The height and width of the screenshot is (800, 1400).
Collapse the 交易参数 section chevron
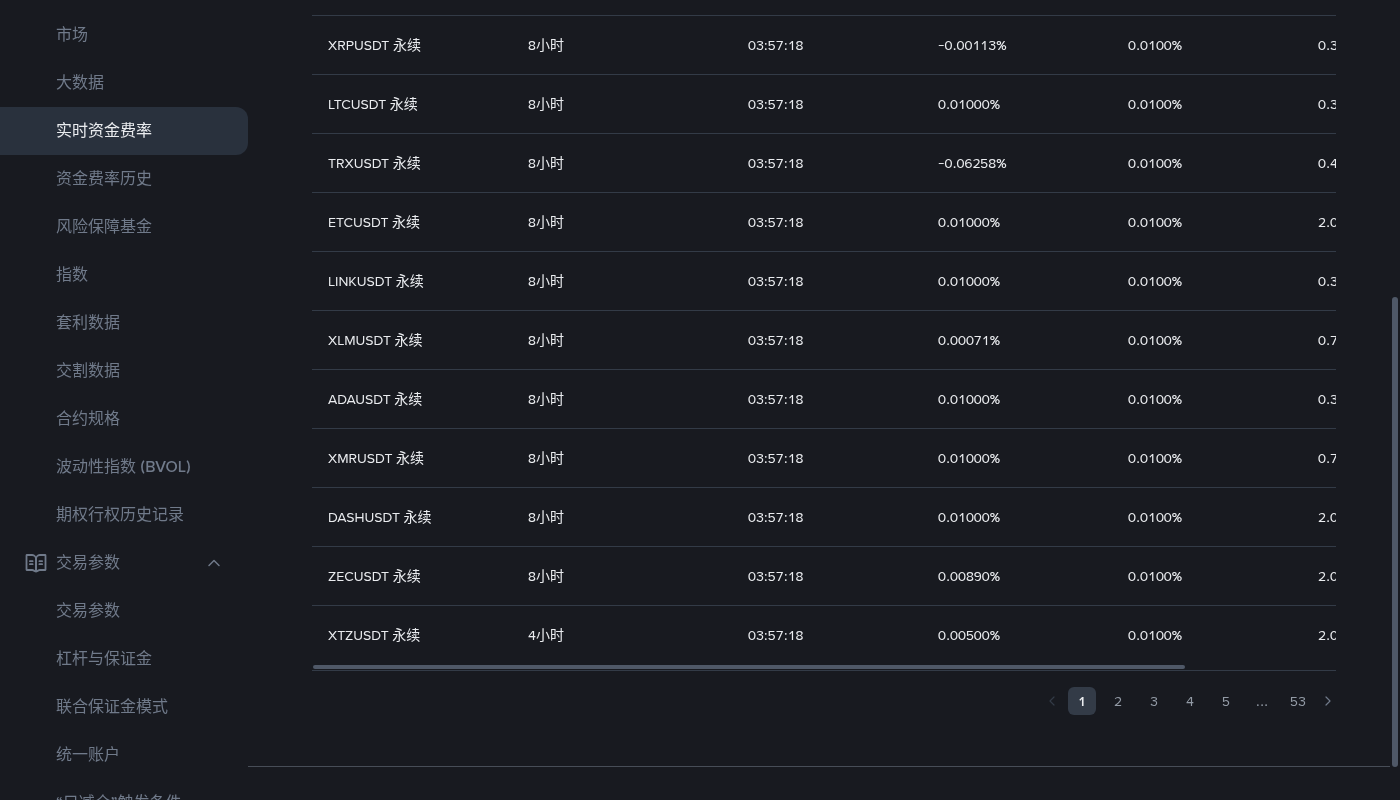click(x=214, y=563)
